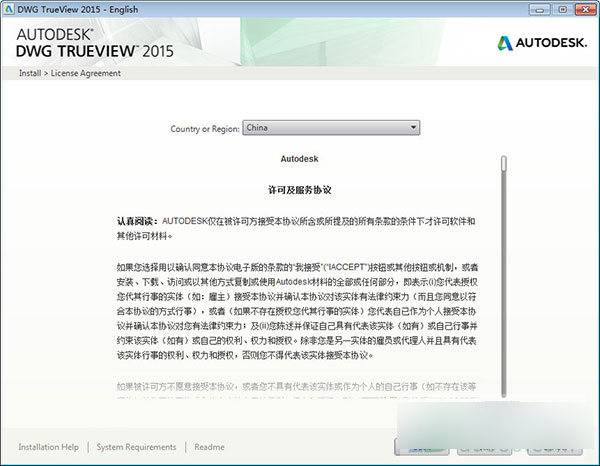Image resolution: width=600 pixels, height=466 pixels.
Task: Click the paragraph beginning '如果您选择用以确认'
Action: click(297, 311)
